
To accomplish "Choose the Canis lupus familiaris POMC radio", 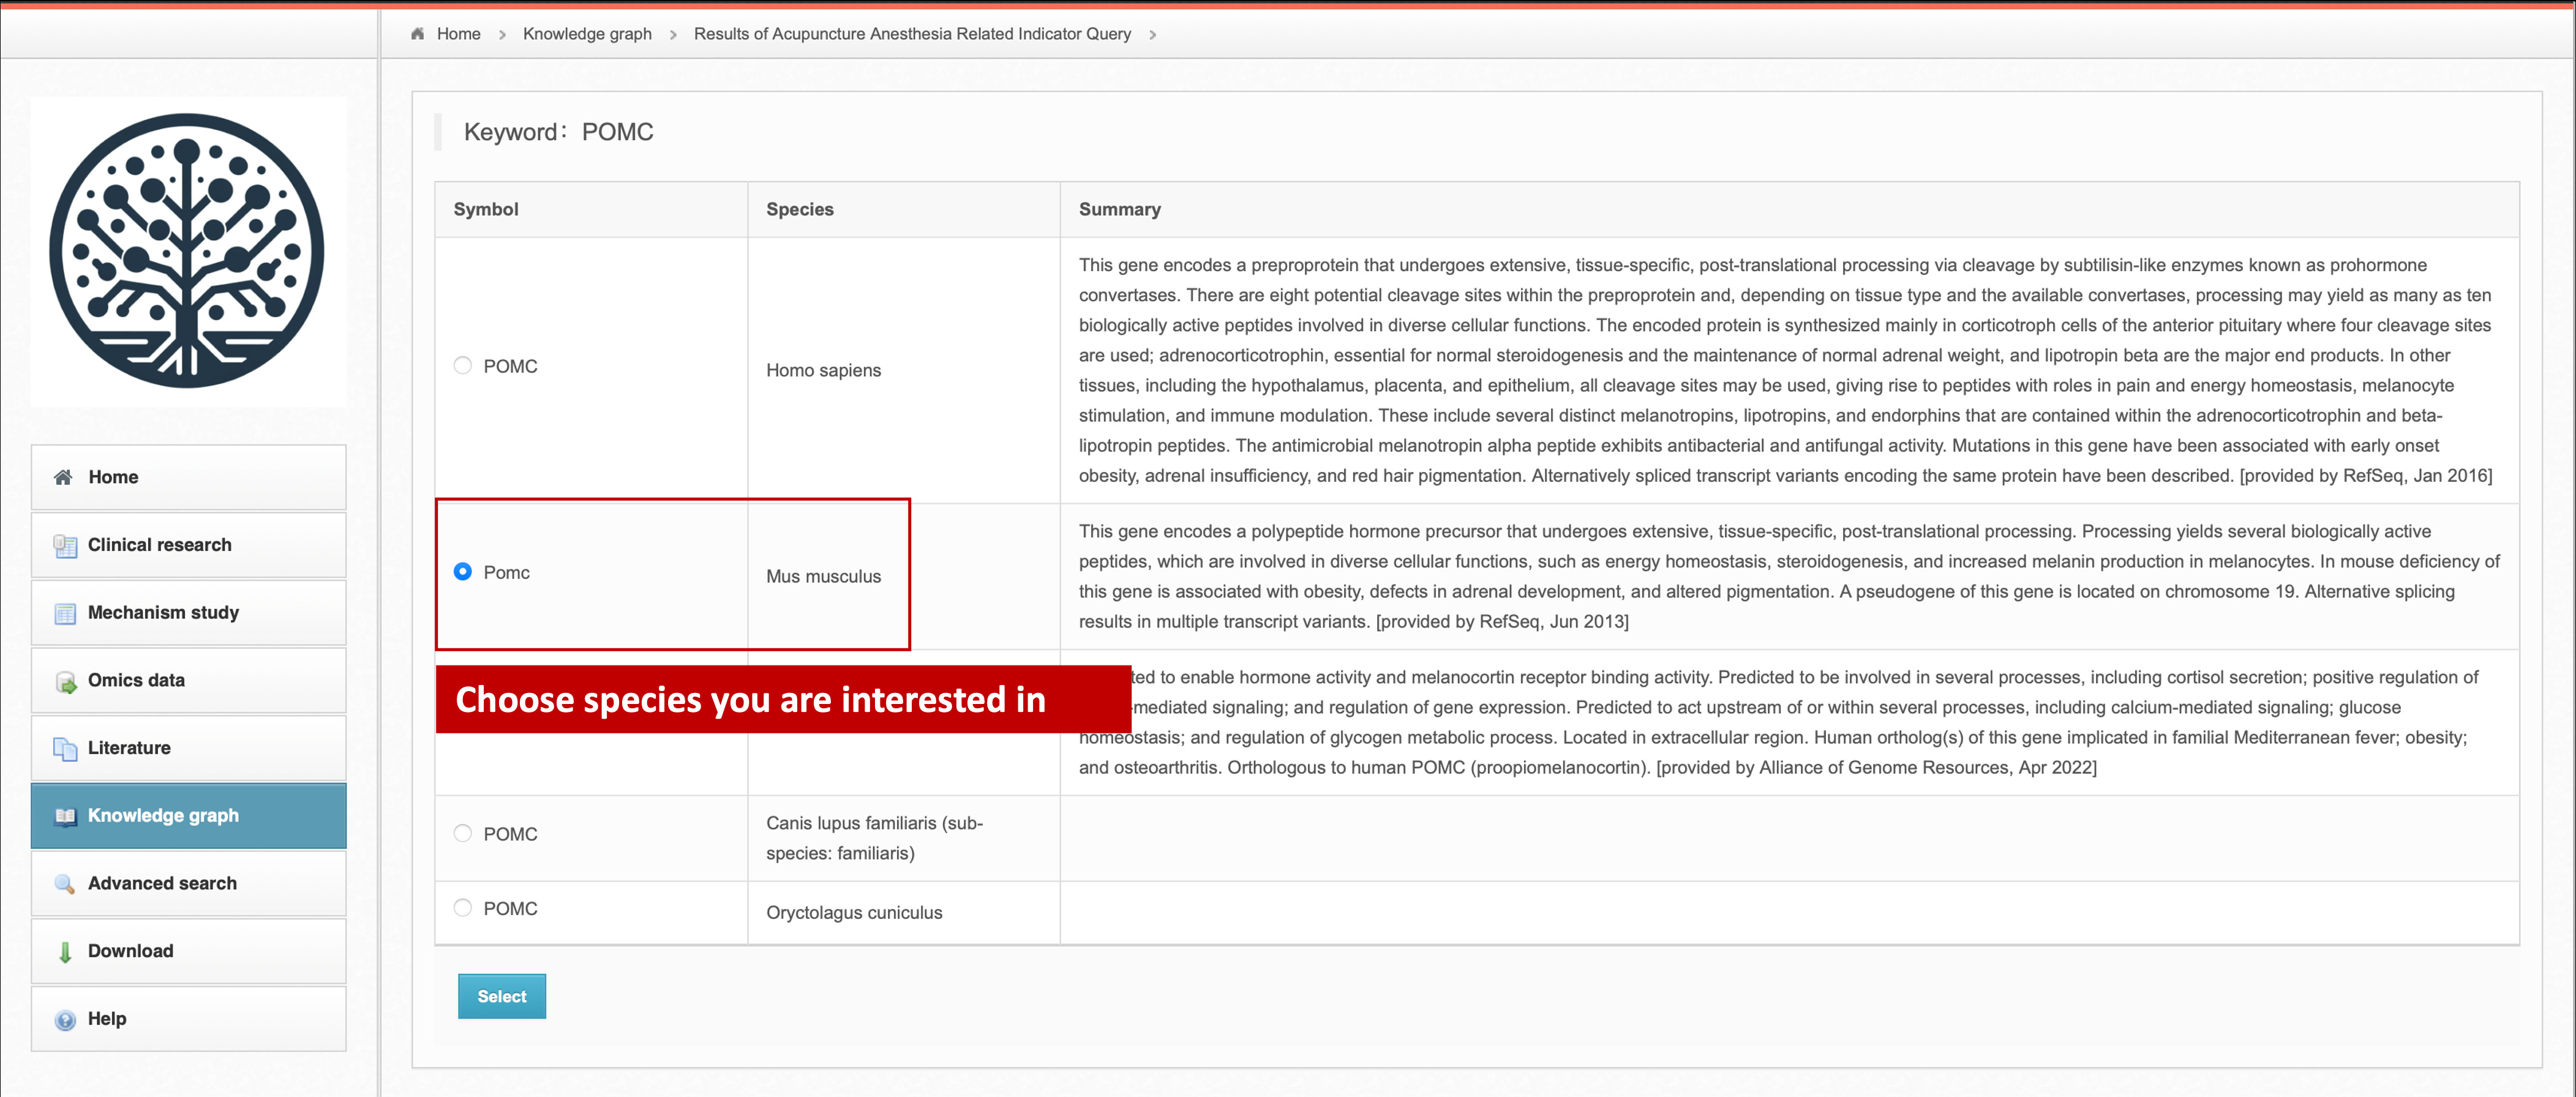I will click(462, 833).
